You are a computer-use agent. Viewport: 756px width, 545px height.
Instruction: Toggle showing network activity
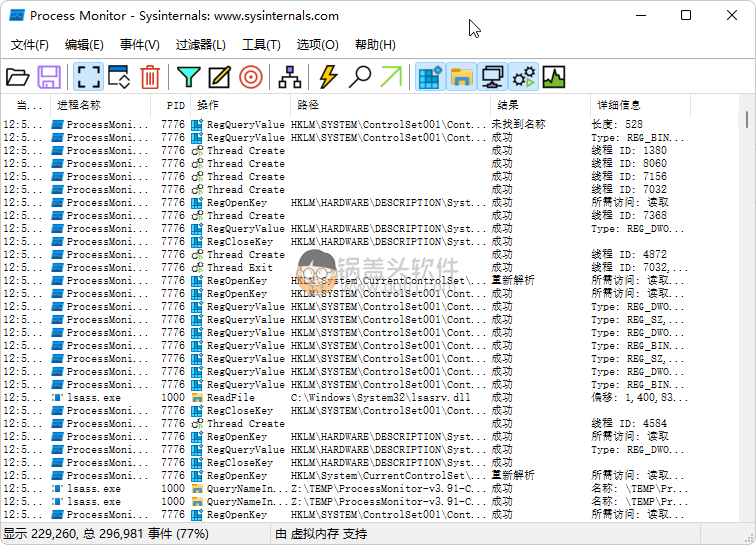click(x=492, y=77)
